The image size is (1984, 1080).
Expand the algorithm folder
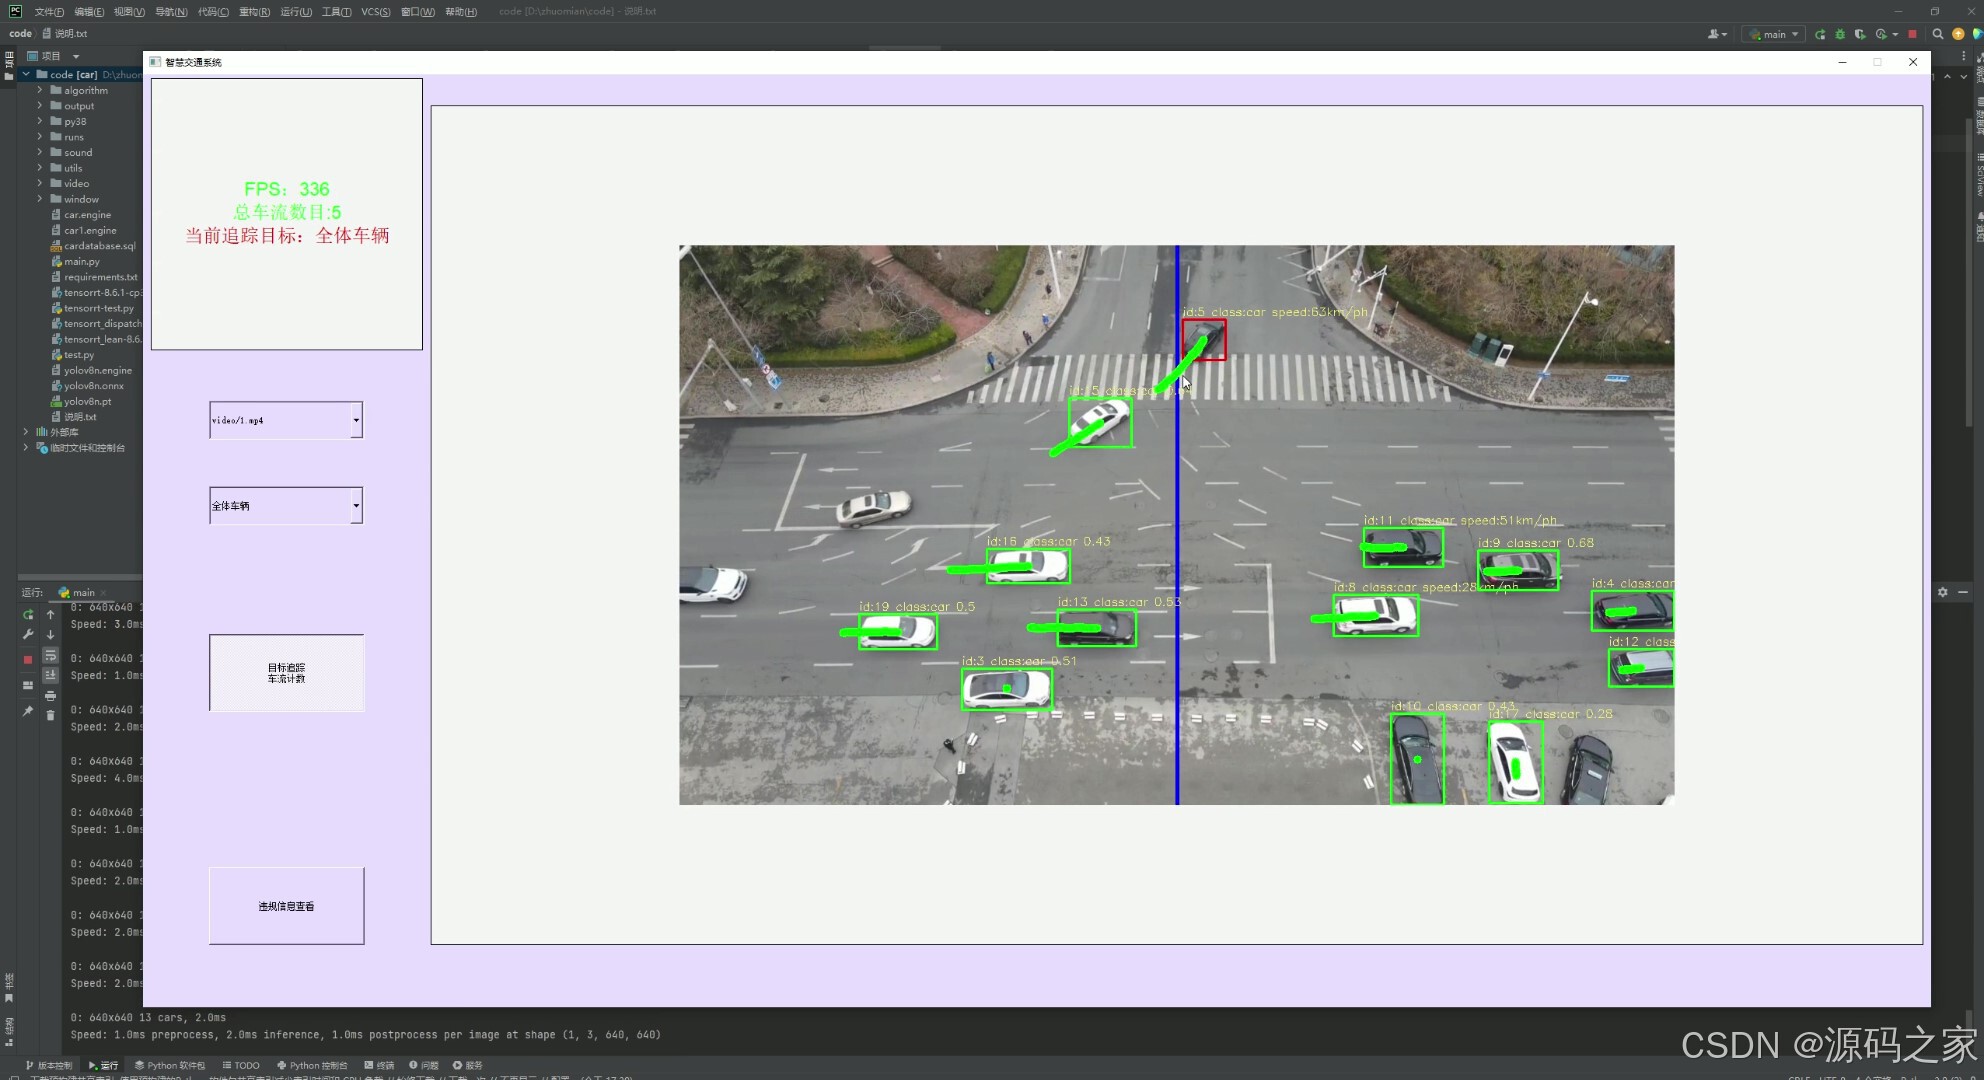click(40, 90)
